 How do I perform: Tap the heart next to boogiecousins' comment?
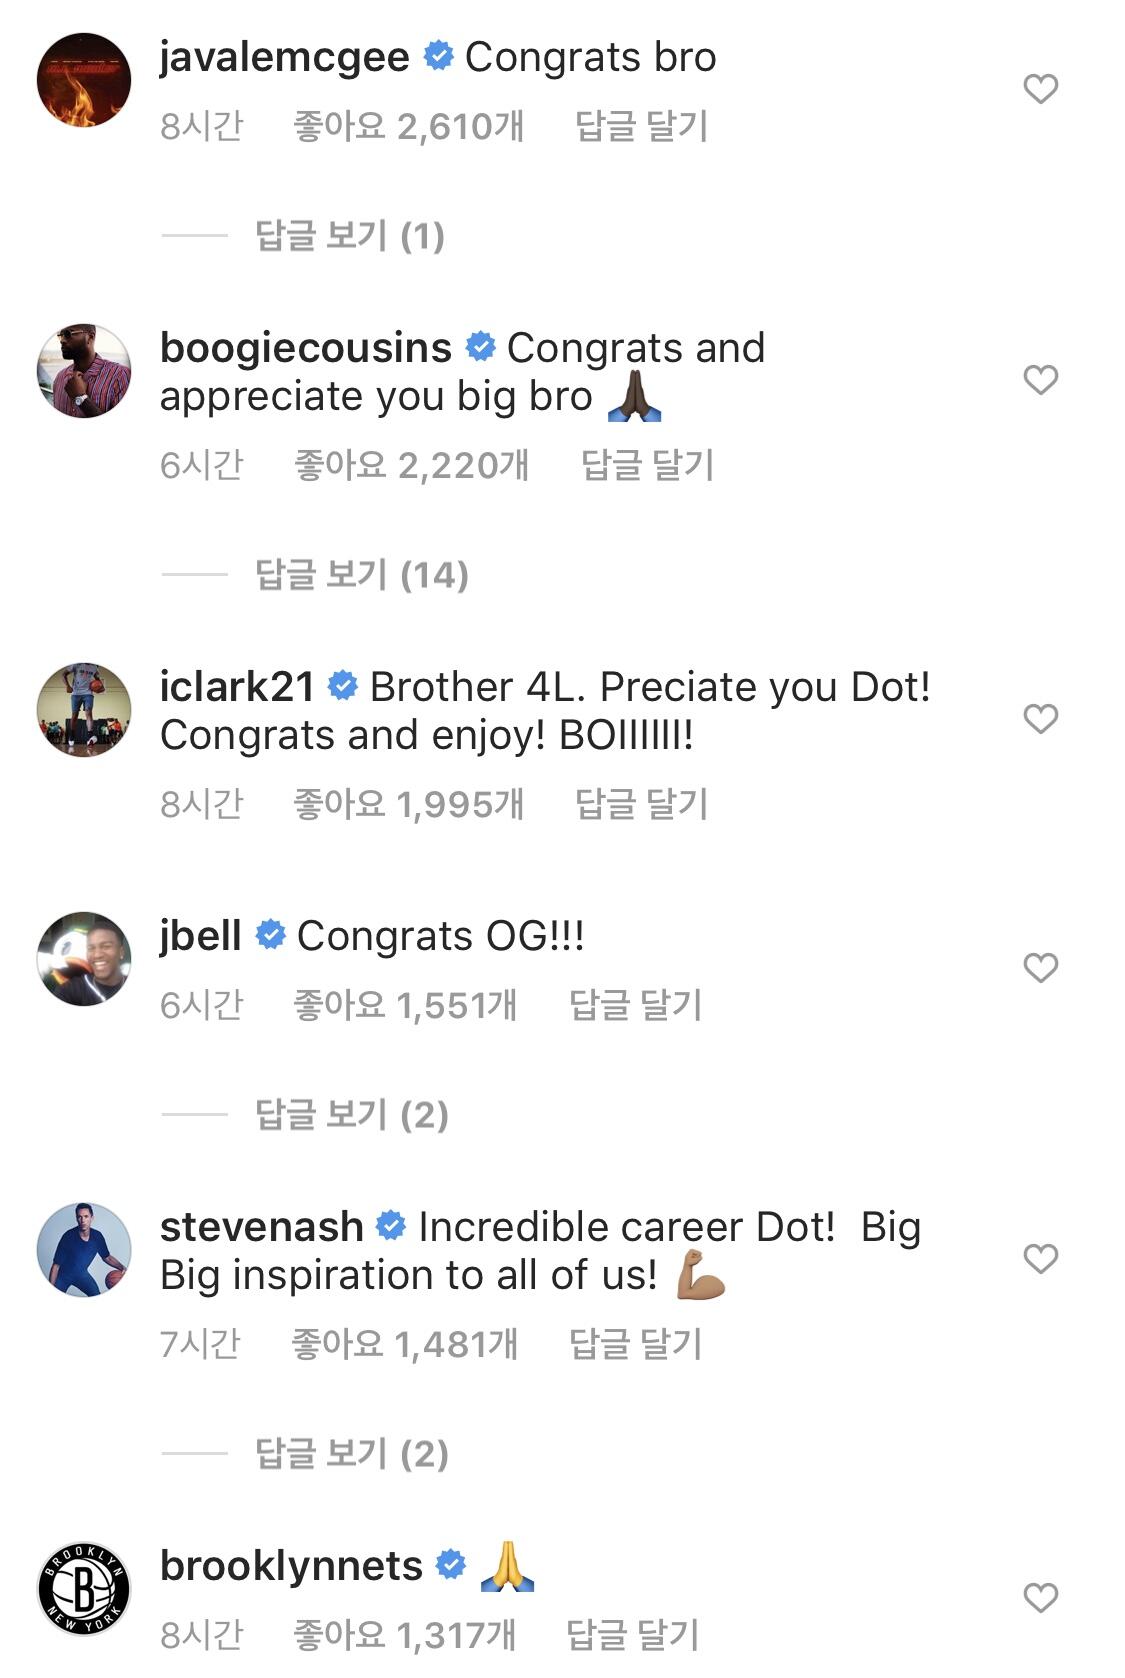[1040, 379]
